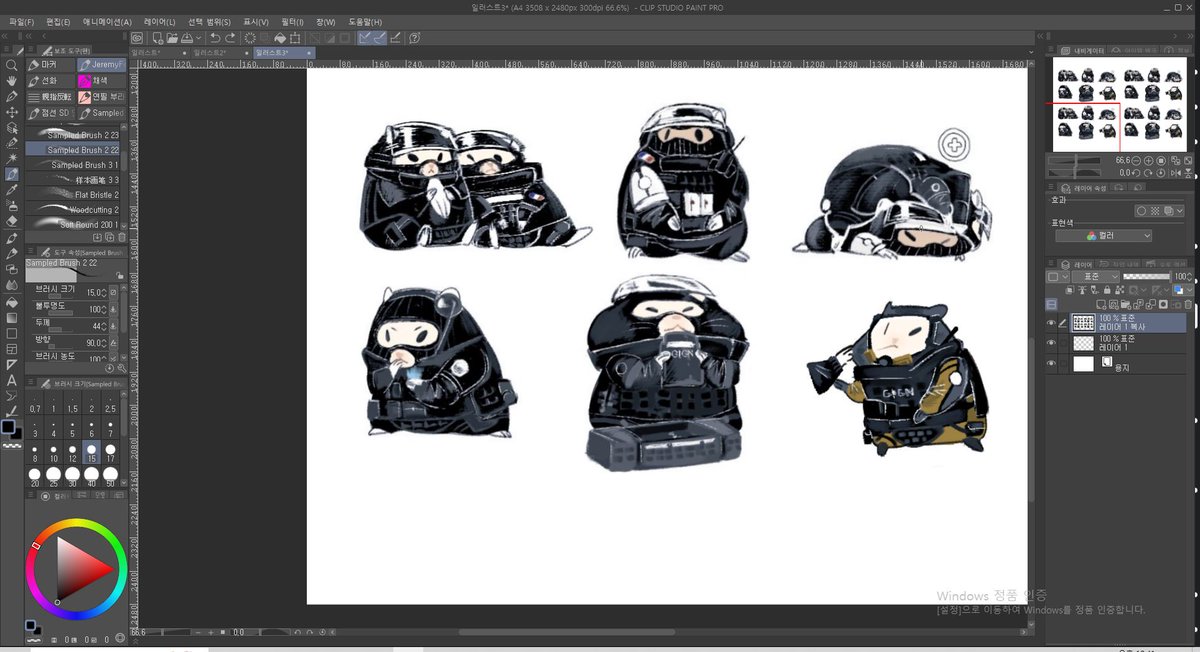
Task: Click the Redo arrow in command bar
Action: (231, 38)
